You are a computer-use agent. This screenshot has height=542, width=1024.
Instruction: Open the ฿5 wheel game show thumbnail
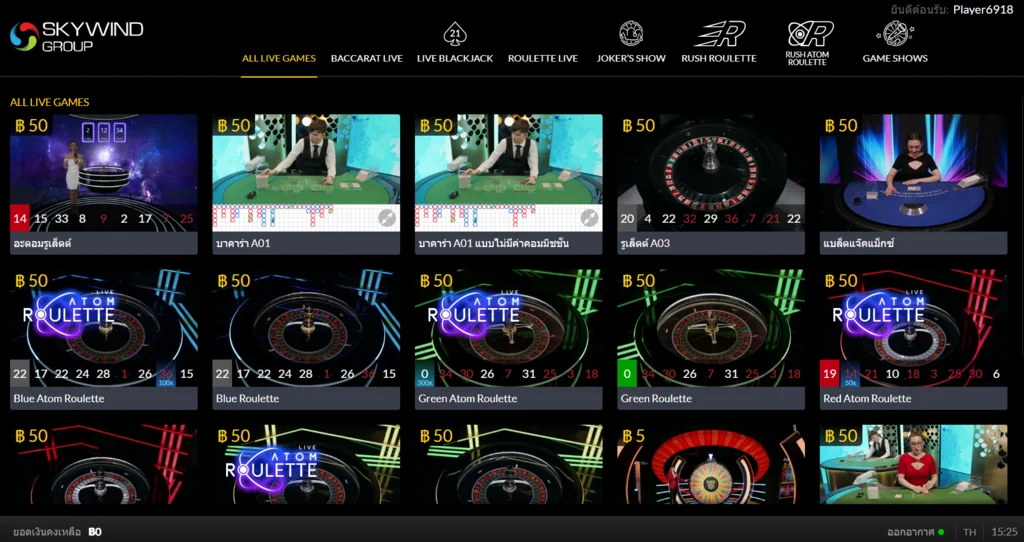pyautogui.click(x=710, y=465)
